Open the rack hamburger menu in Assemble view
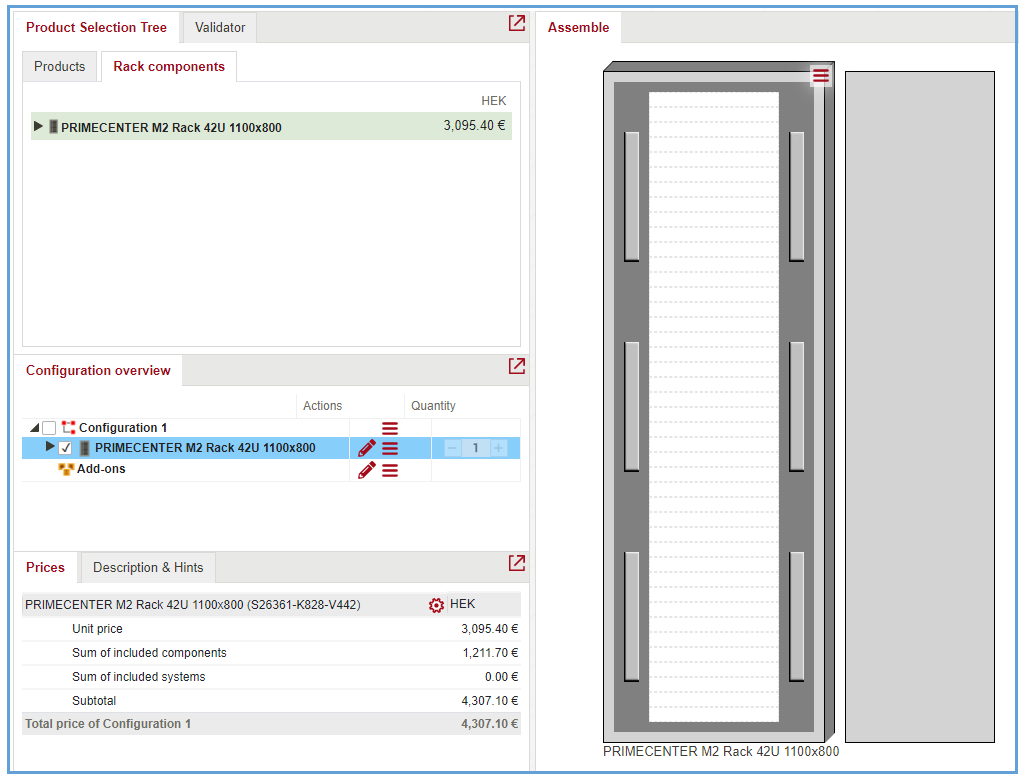The width and height of the screenshot is (1026, 780). pyautogui.click(x=821, y=76)
